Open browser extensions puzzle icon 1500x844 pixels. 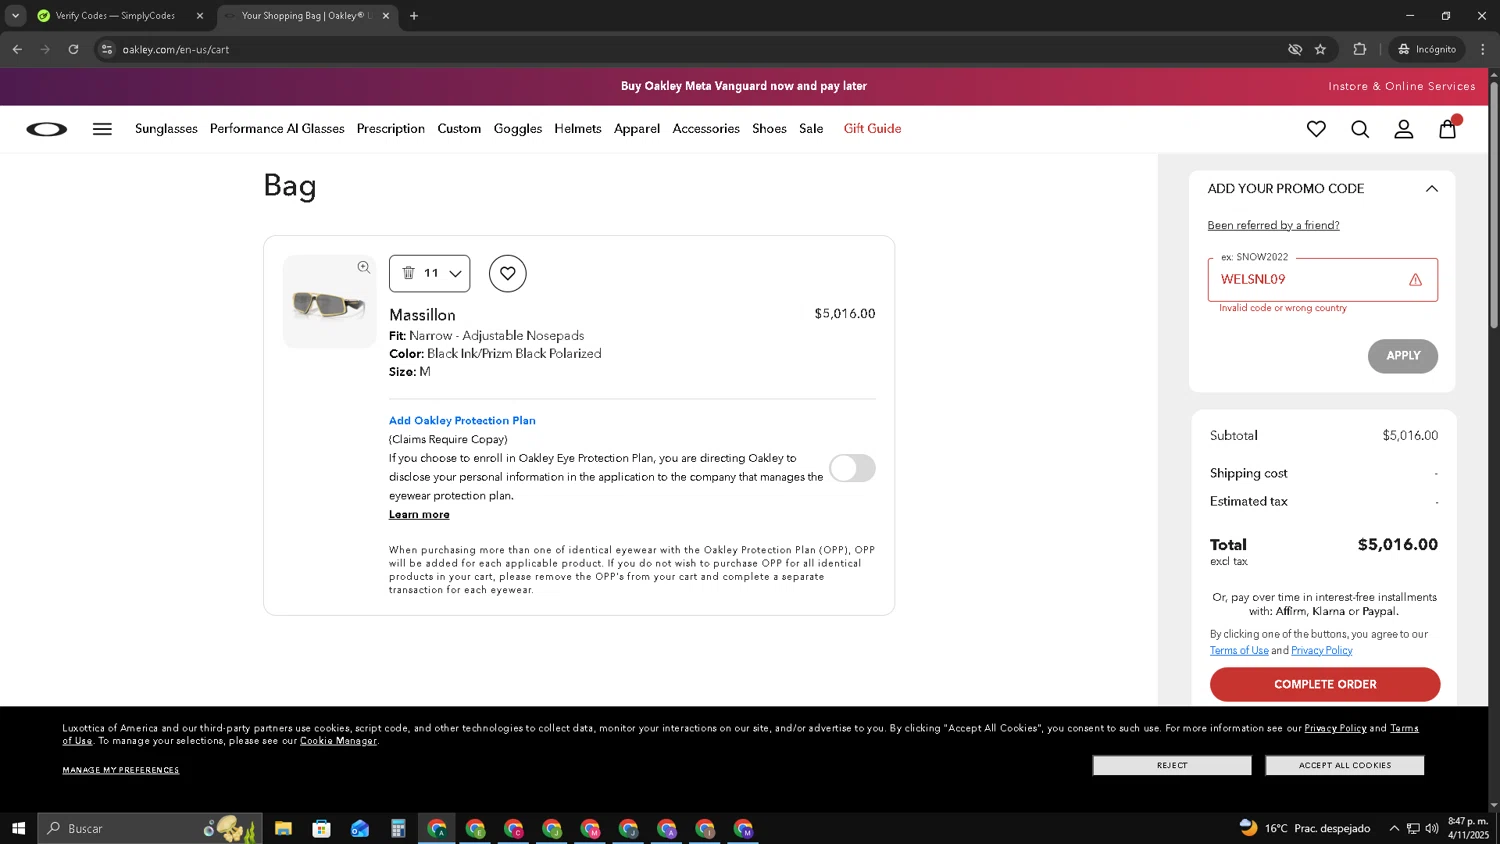click(1360, 49)
